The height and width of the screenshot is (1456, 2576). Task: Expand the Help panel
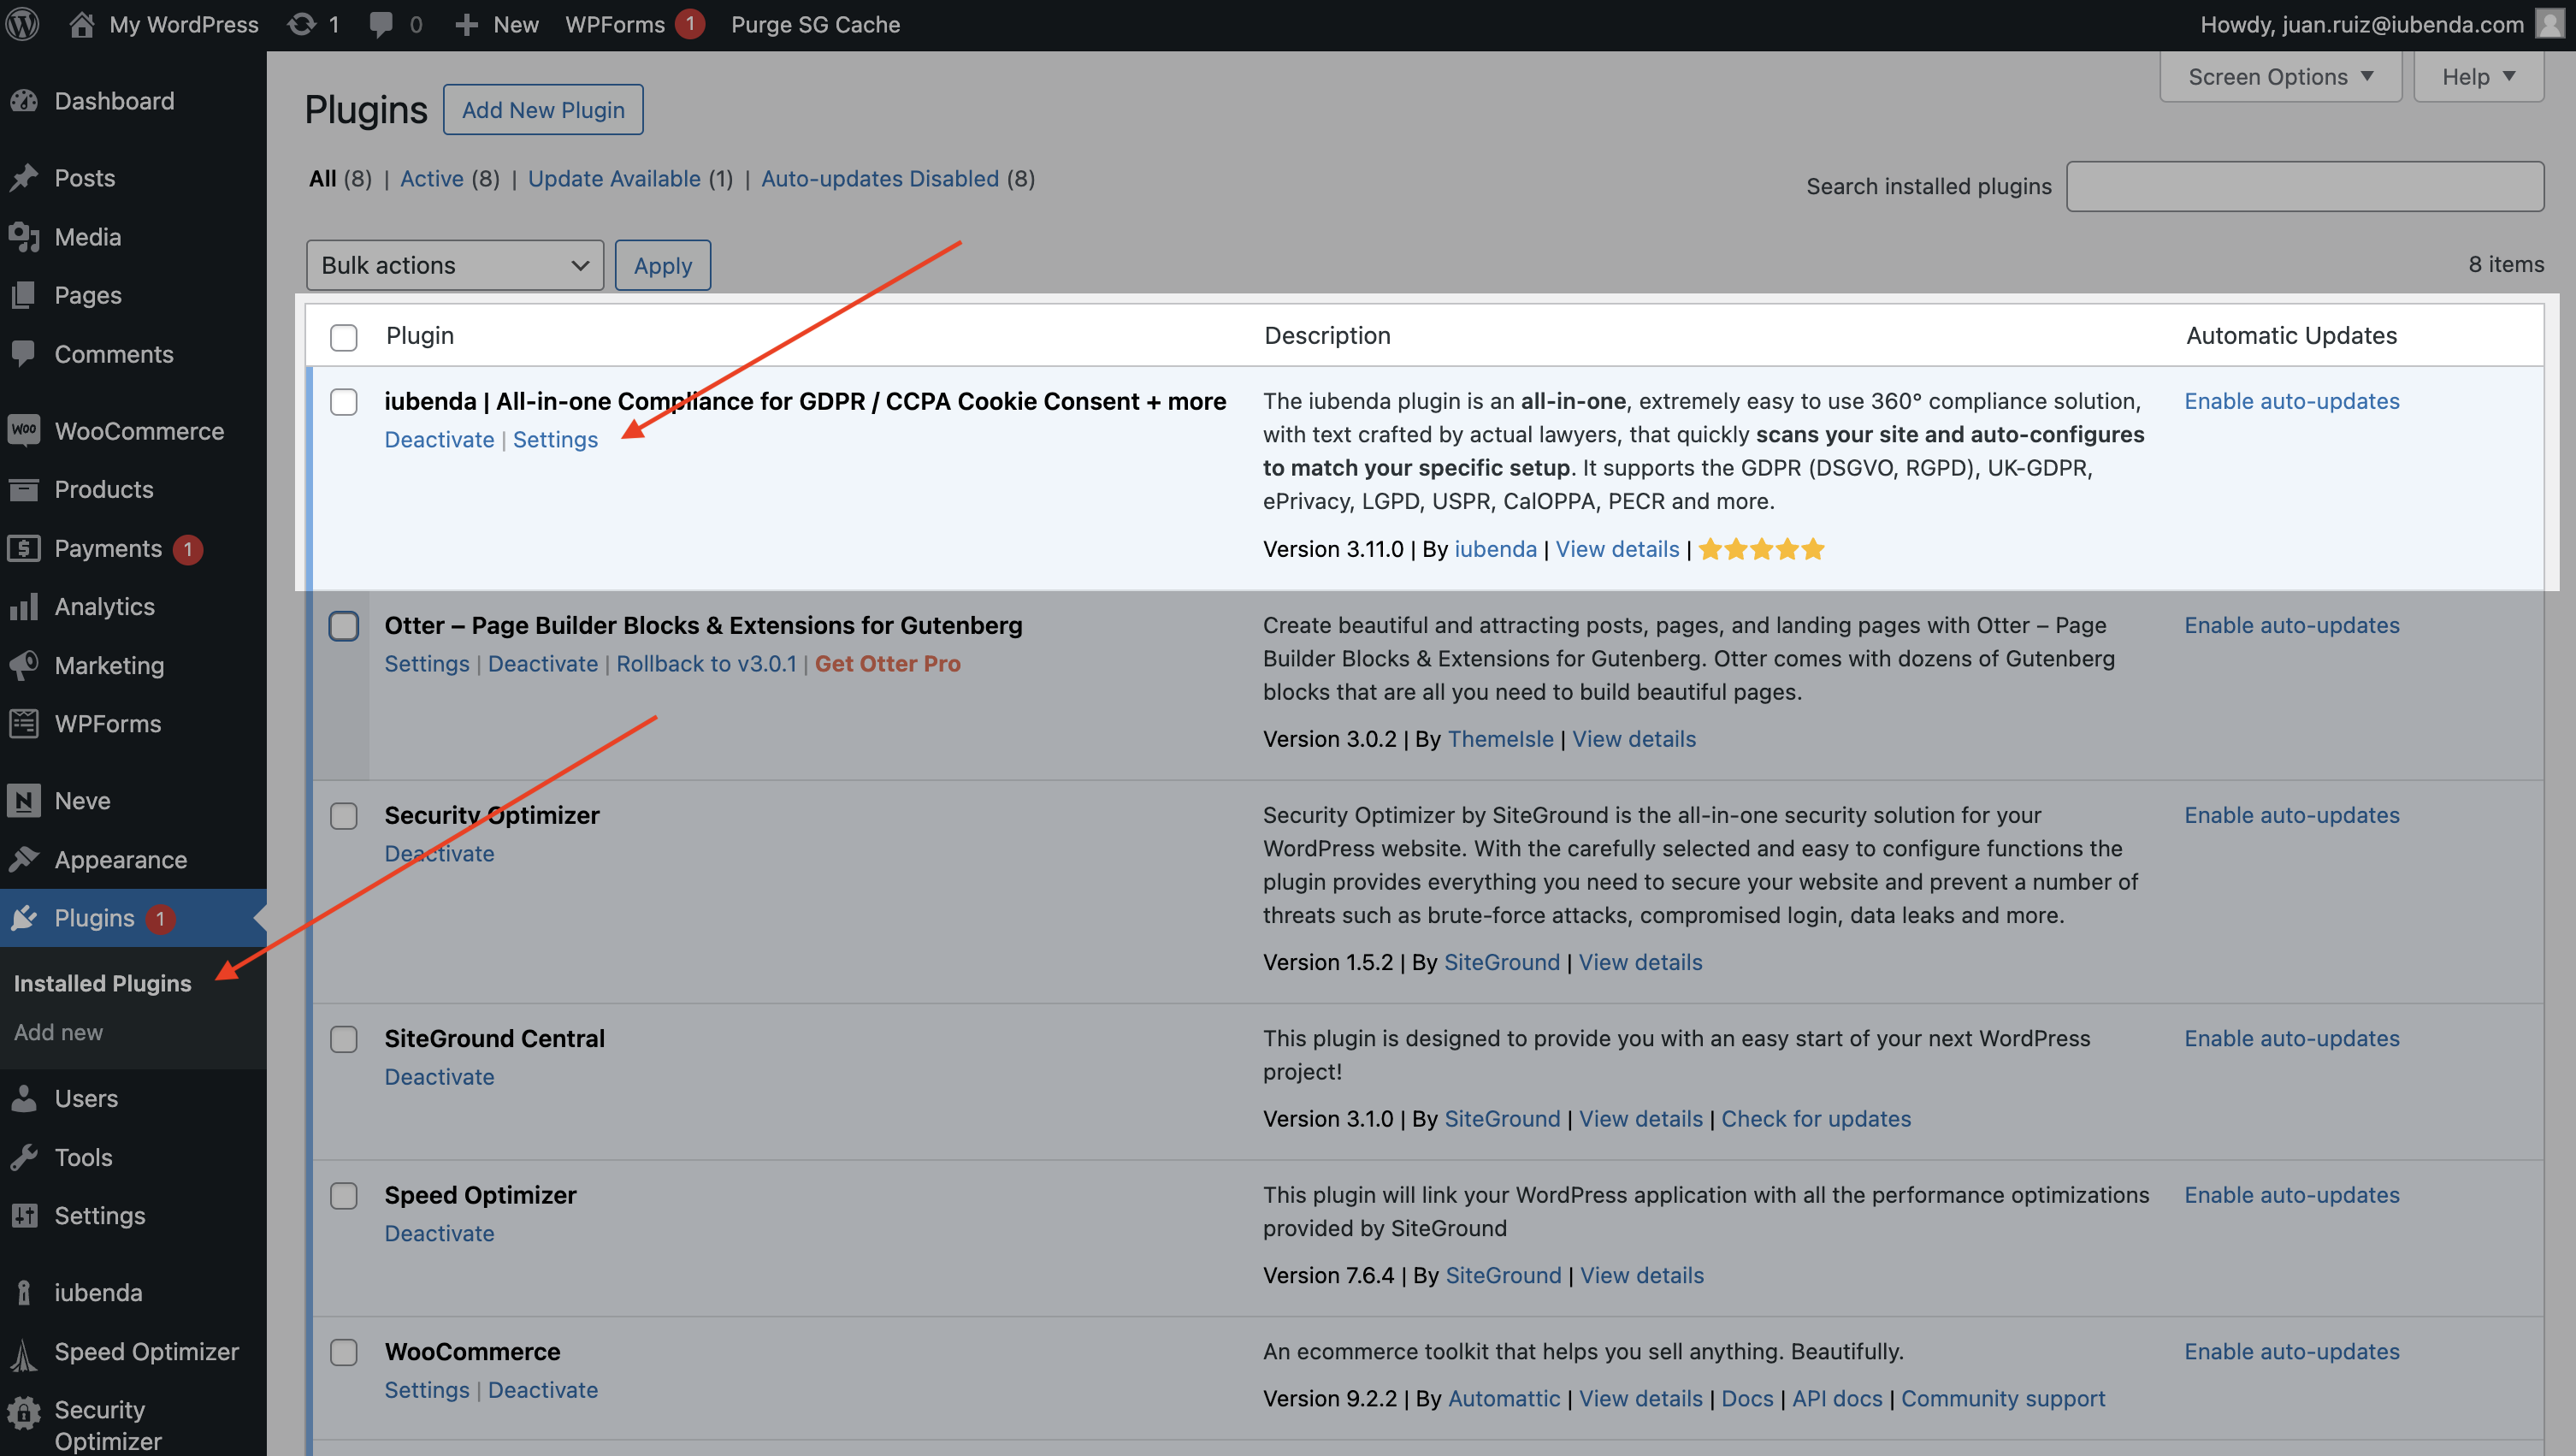(2477, 75)
